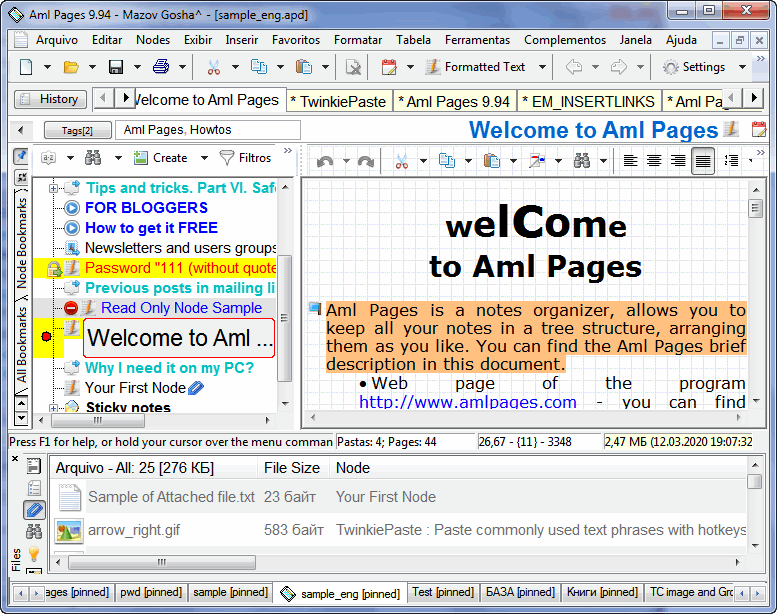Viewport: 777px width, 614px height.
Task: Toggle Align right paragraph button
Action: pyautogui.click(x=678, y=161)
